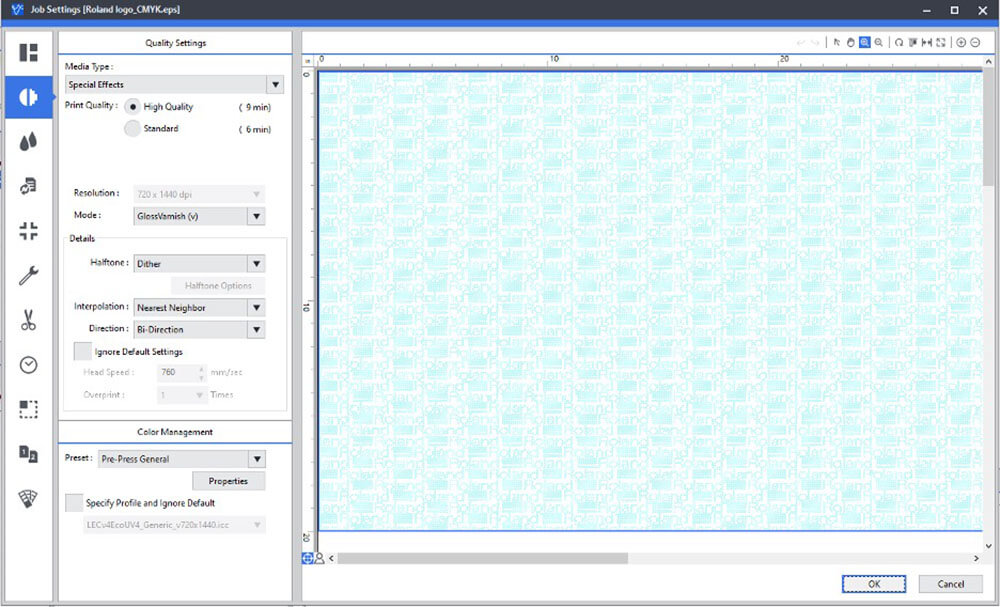The image size is (1000, 607).
Task: Check Specify Profile and Ignore Default
Action: (x=74, y=502)
